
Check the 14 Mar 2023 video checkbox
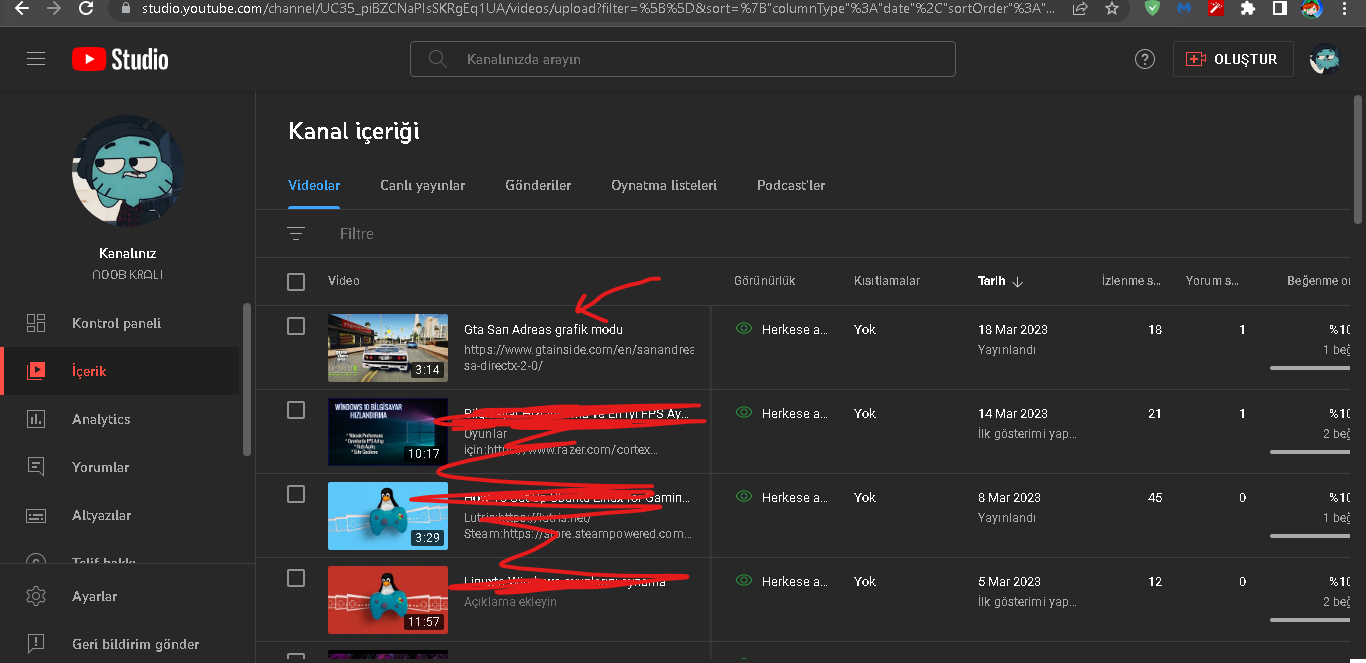point(296,410)
